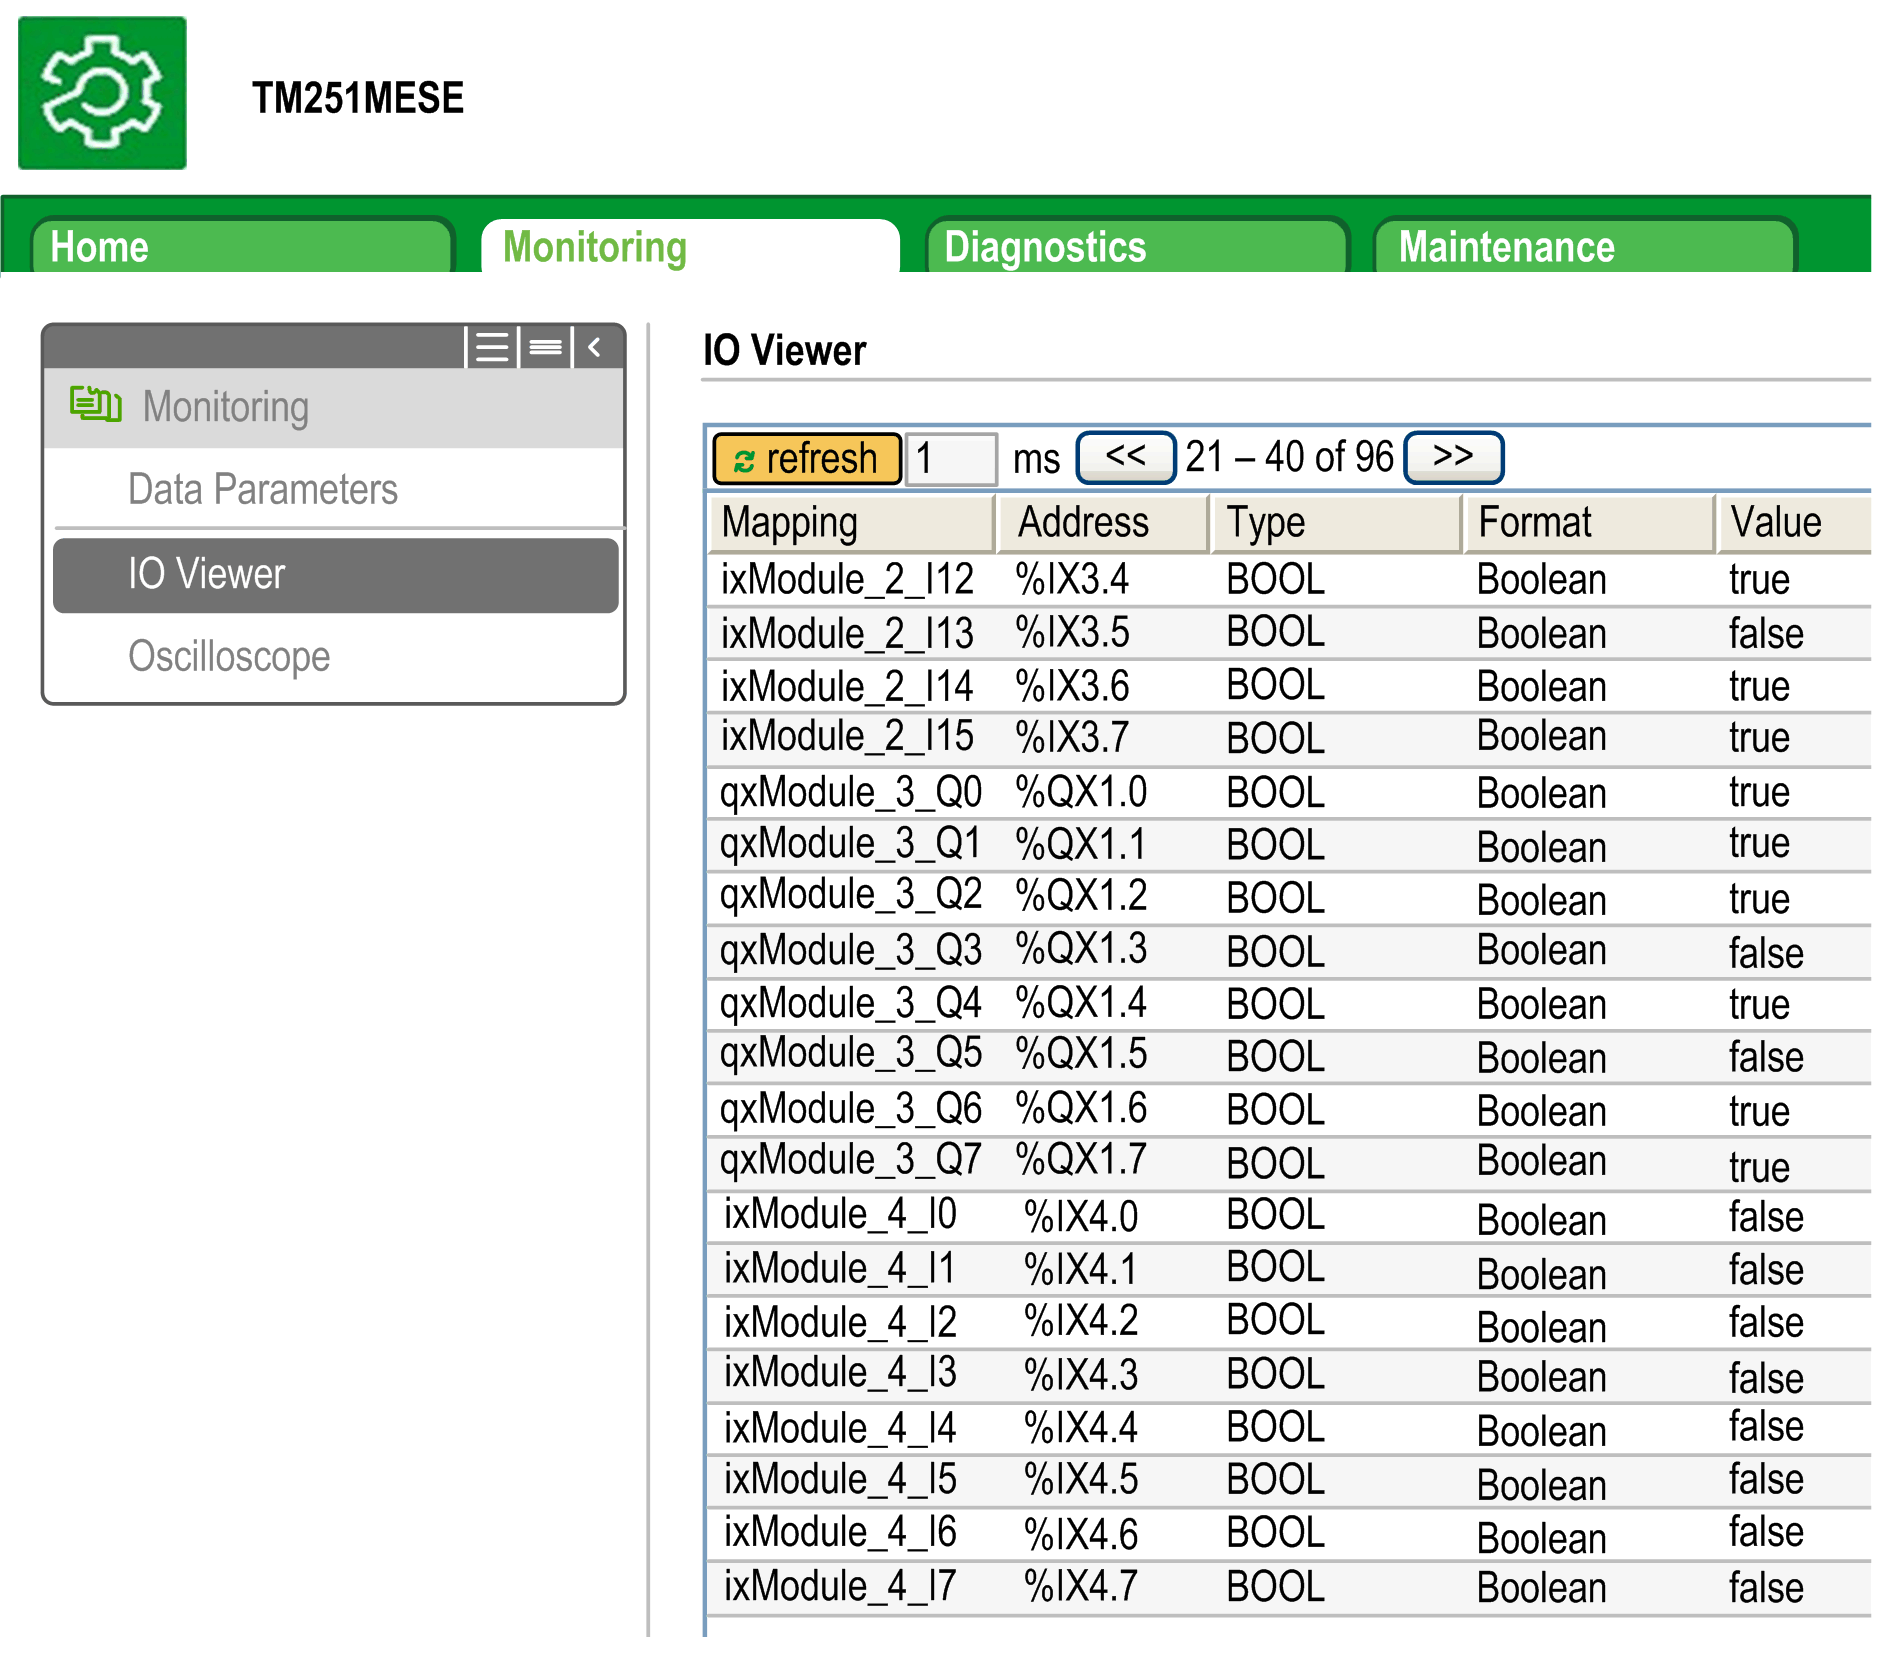
Task: Click the Address column header
Action: (x=1103, y=523)
